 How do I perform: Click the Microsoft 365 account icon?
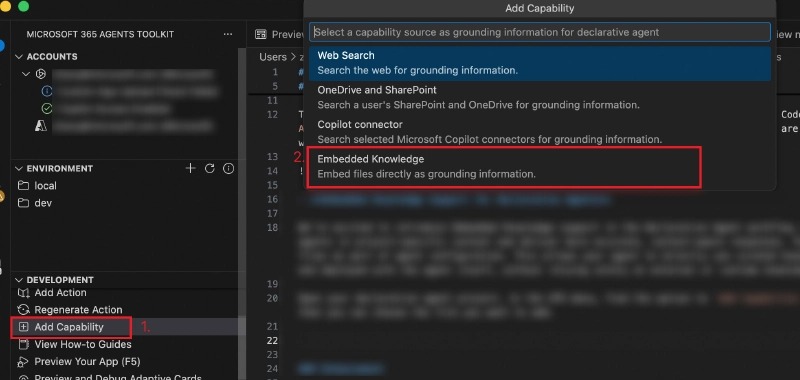click(x=40, y=74)
